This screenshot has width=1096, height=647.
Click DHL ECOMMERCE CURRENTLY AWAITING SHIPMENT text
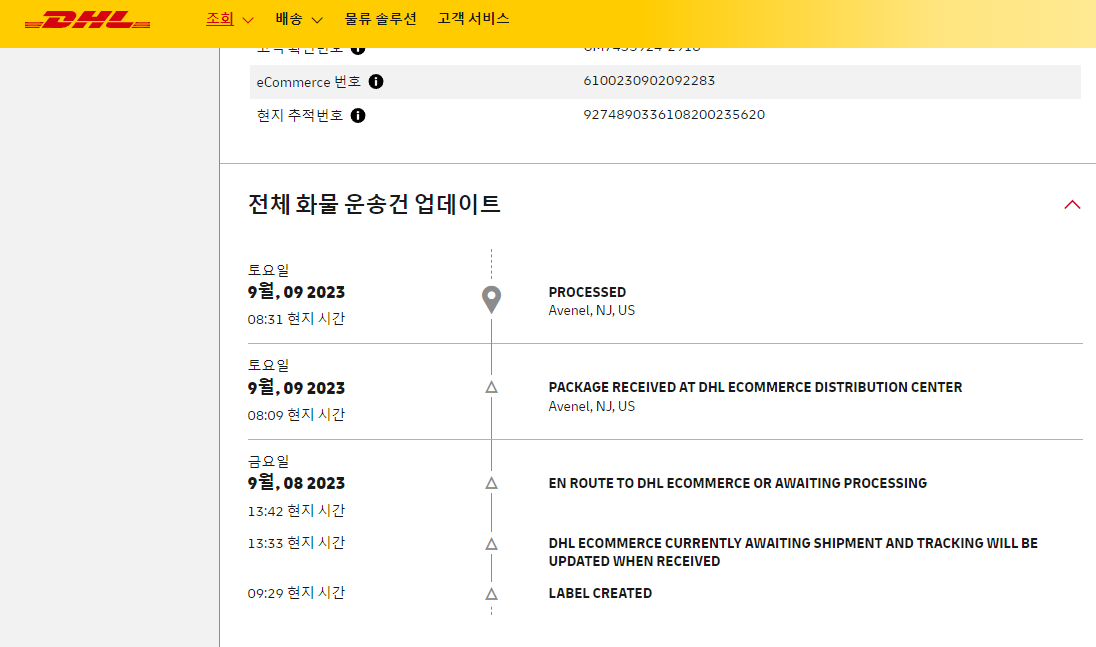click(793, 552)
